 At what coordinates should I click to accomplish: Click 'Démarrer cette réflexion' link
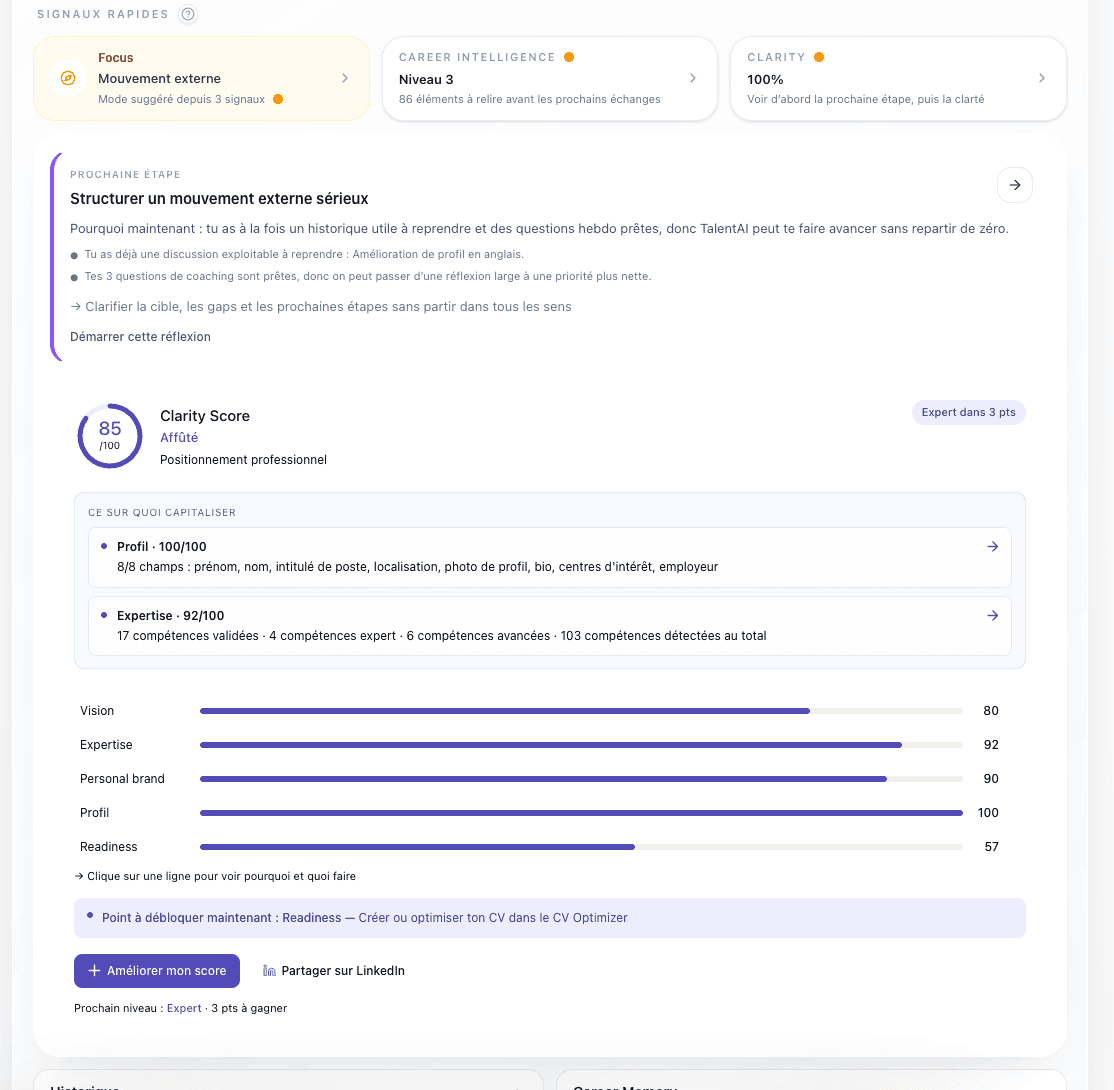pos(140,337)
